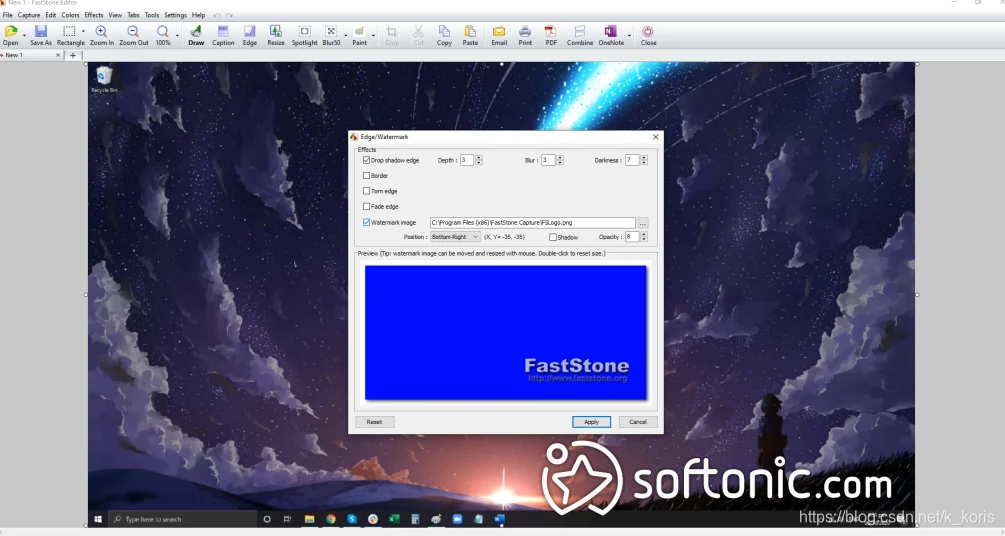Open File Explorer from the taskbar
Image resolution: width=1005 pixels, height=536 pixels.
[x=310, y=519]
